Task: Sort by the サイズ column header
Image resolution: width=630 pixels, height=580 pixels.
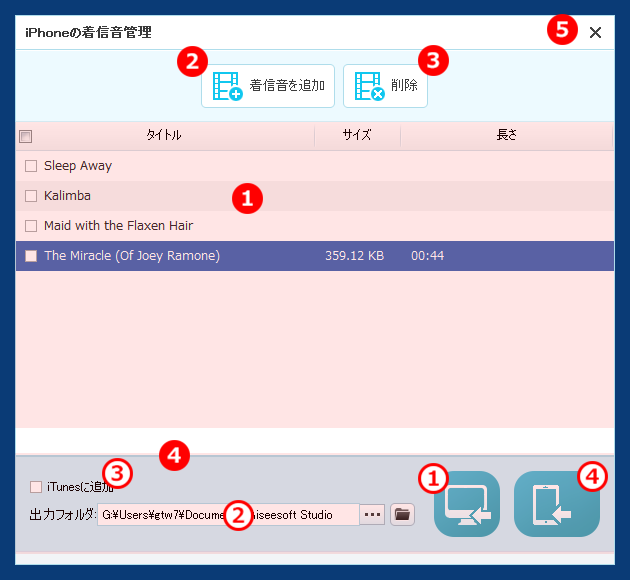Action: 357,135
